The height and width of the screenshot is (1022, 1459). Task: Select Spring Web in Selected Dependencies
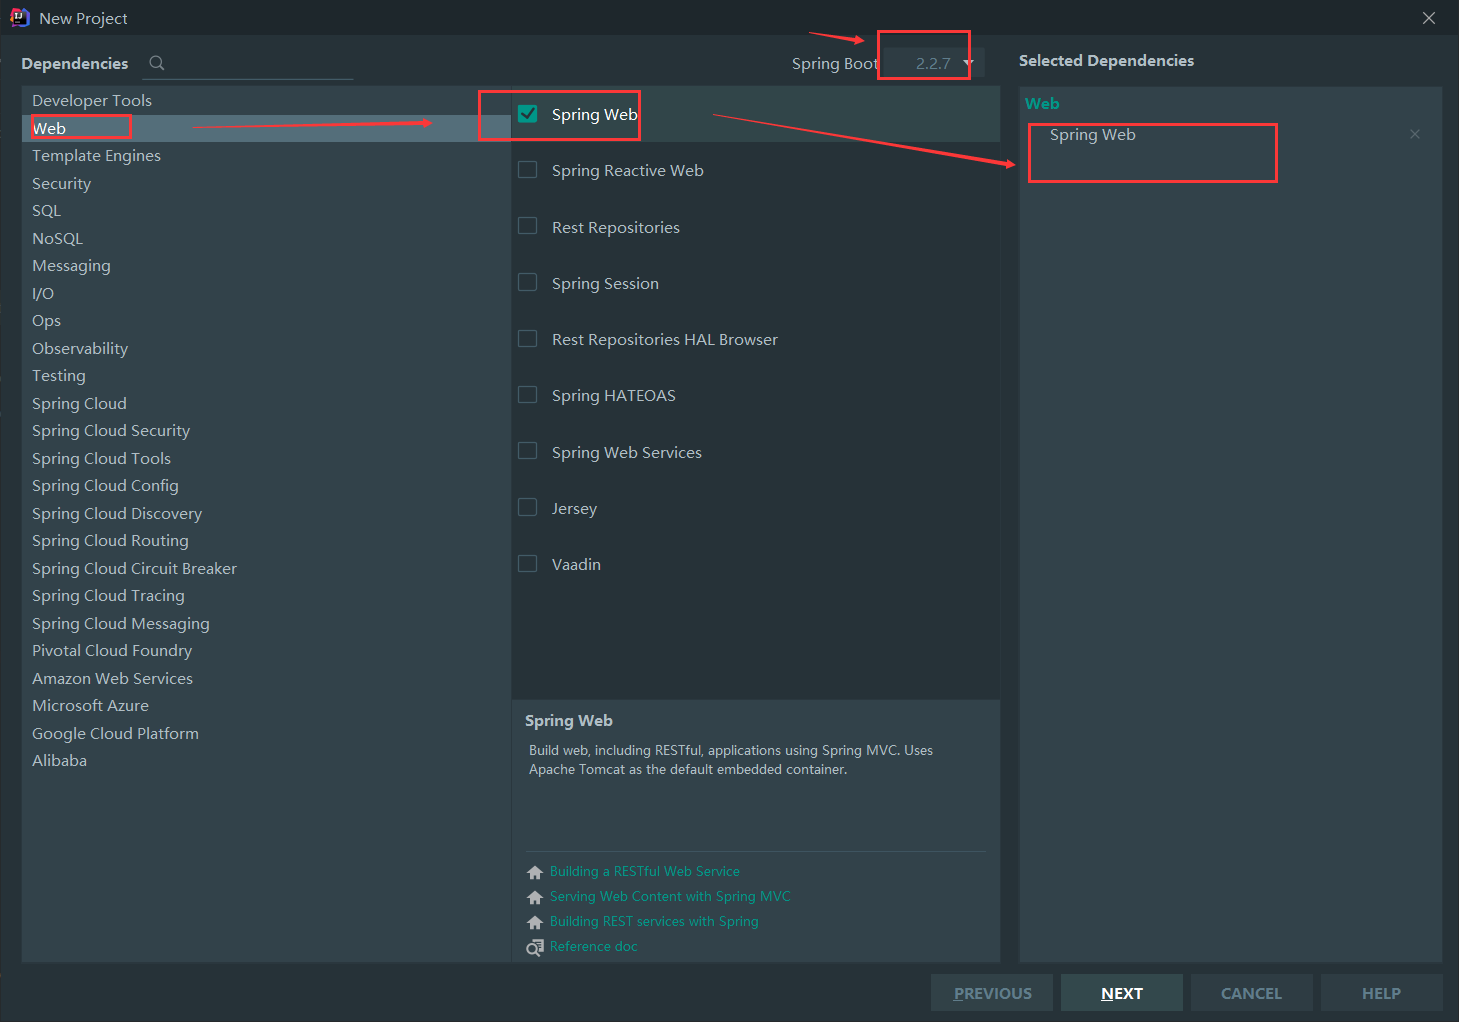[x=1092, y=134]
